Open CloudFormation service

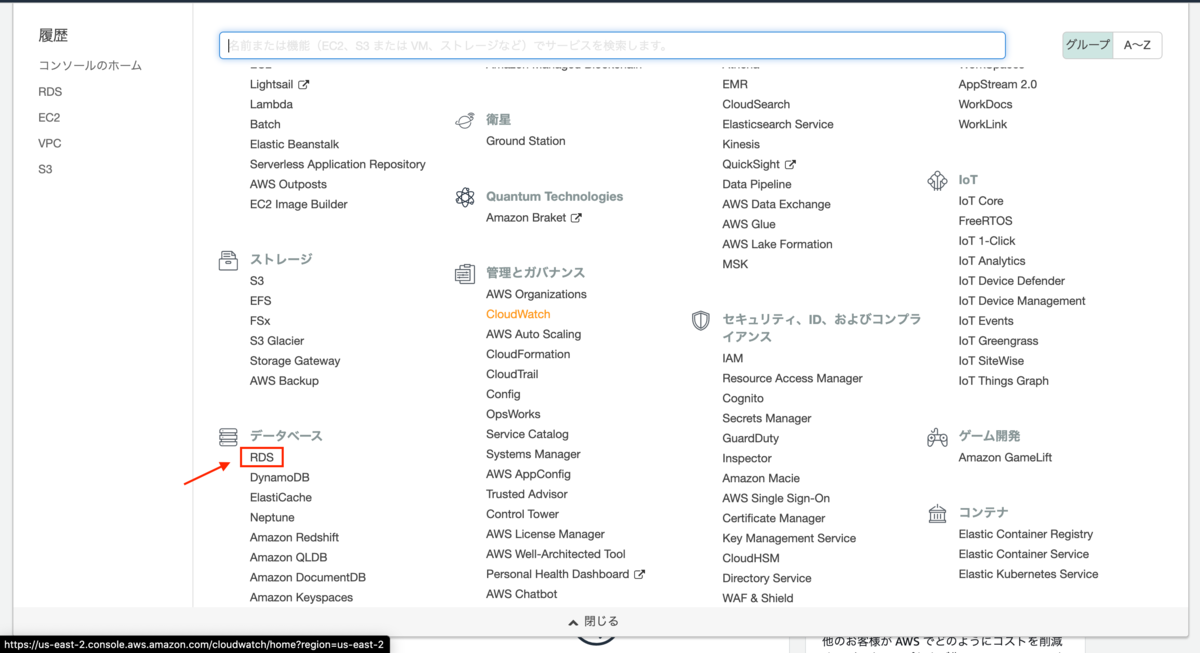tap(528, 354)
